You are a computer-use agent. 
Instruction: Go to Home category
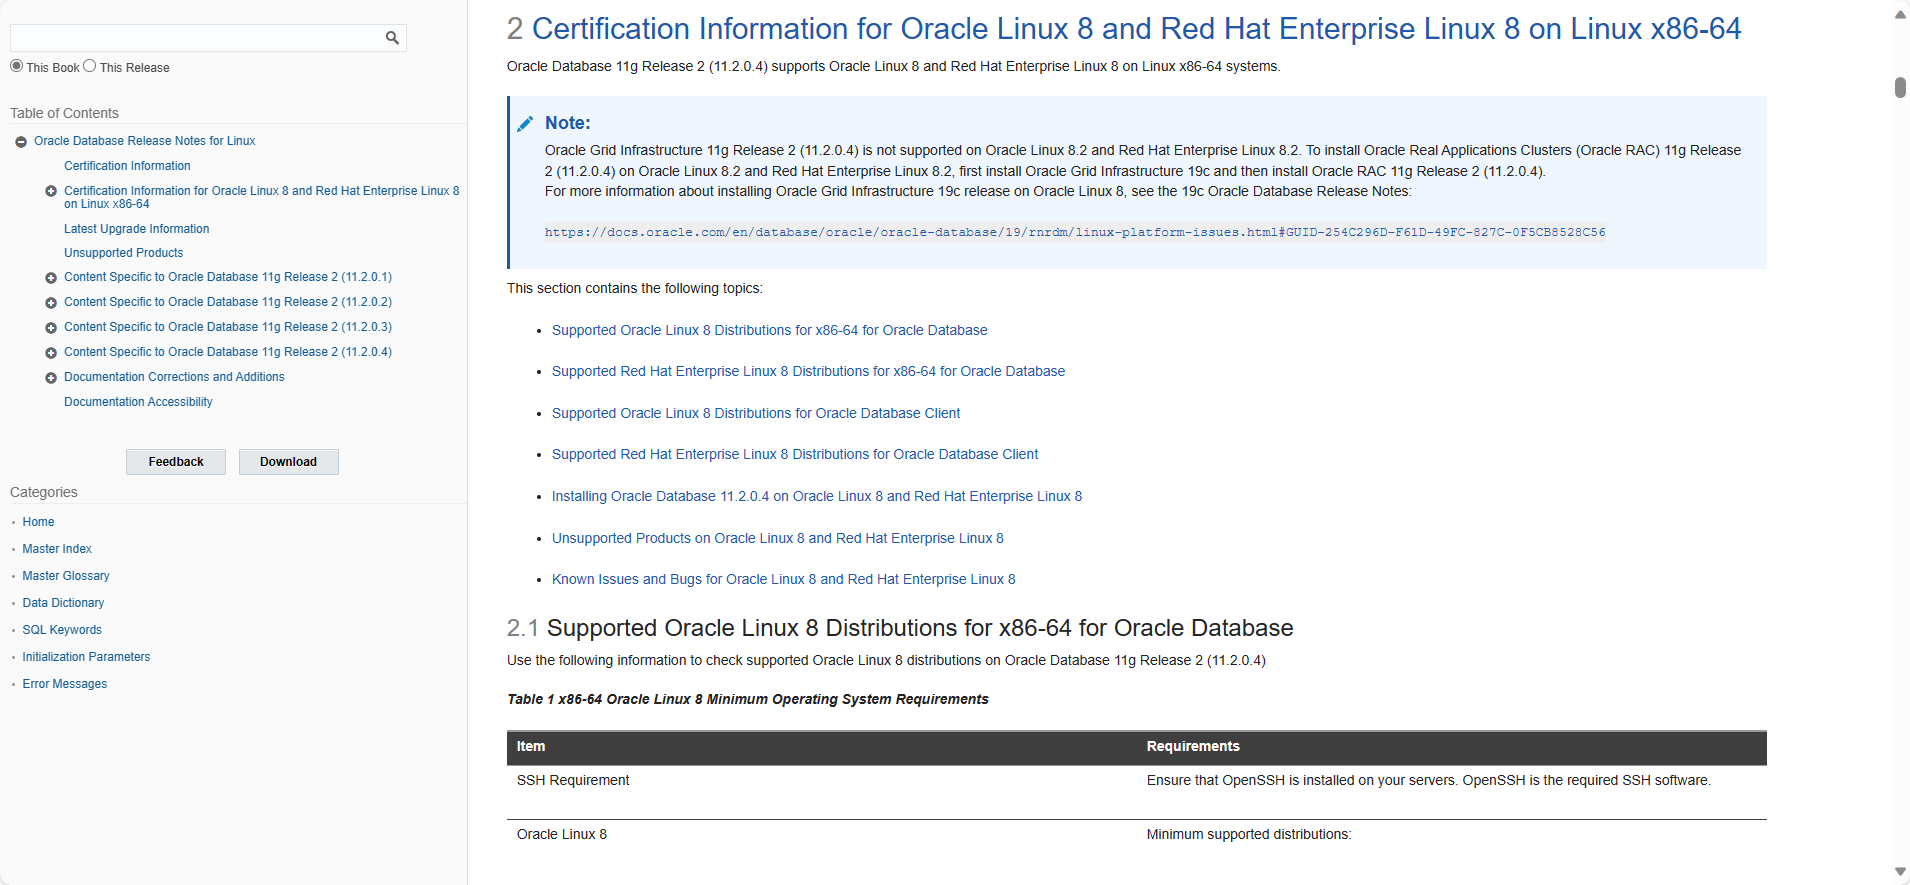tap(38, 522)
